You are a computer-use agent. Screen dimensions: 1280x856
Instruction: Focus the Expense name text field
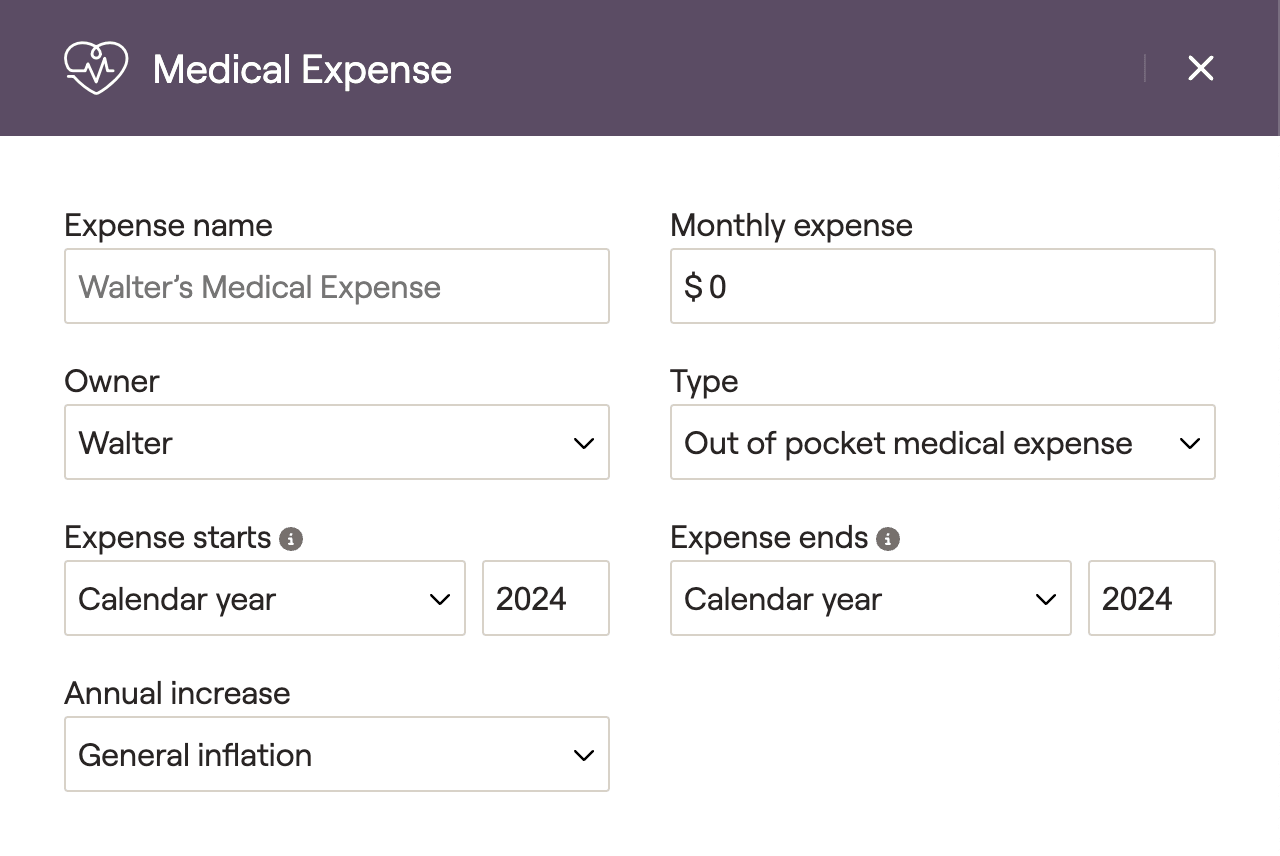pos(336,286)
